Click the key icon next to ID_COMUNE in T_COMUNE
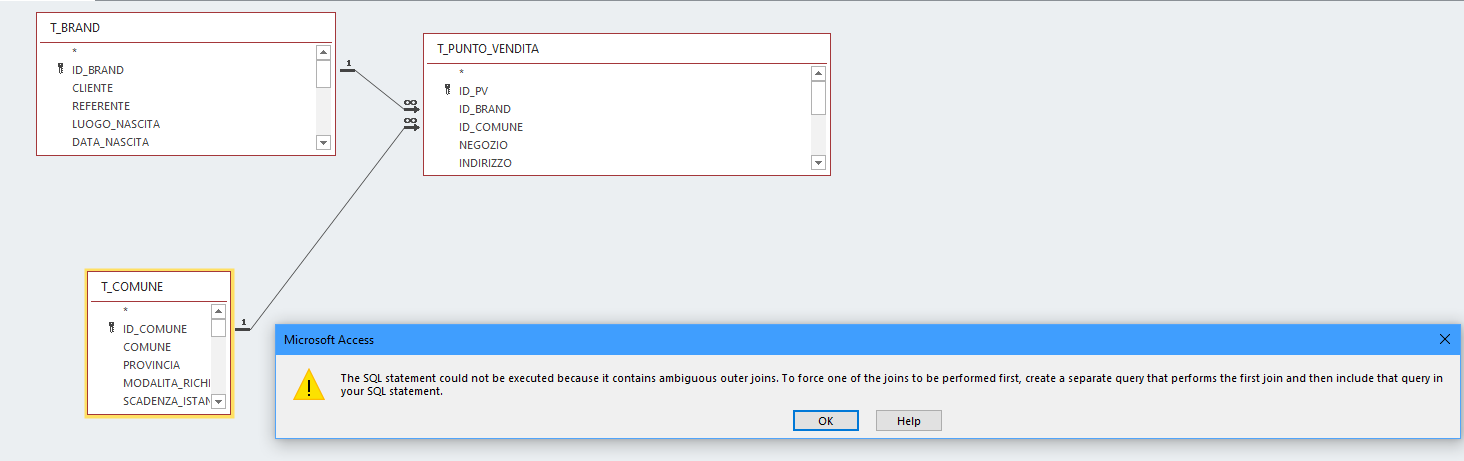 [x=111, y=328]
